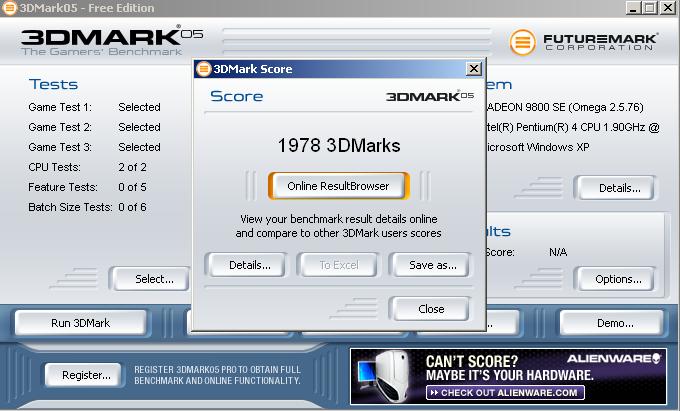
Task: Click 'Game Test 2:' label
Action: 60,127
